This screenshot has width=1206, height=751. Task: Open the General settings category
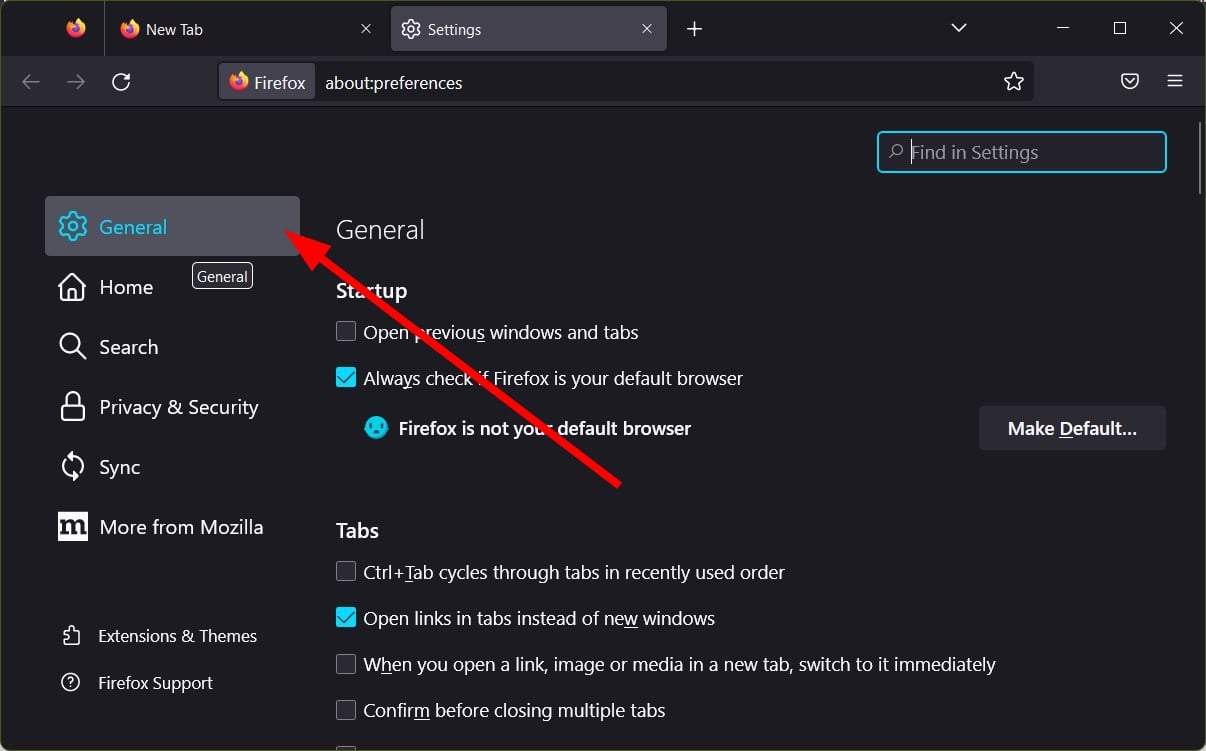[x=172, y=226]
